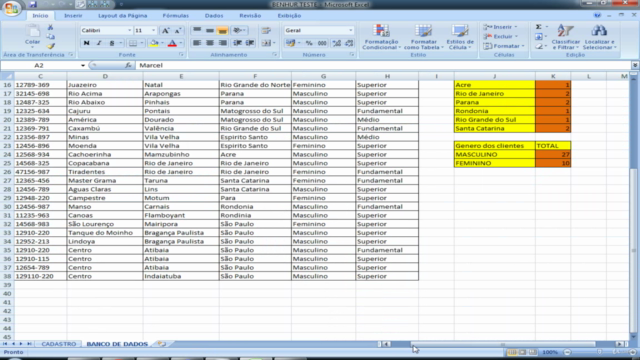Click the Formatar cells button
The height and width of the screenshot is (360, 640).
pyautogui.click(x=503, y=46)
